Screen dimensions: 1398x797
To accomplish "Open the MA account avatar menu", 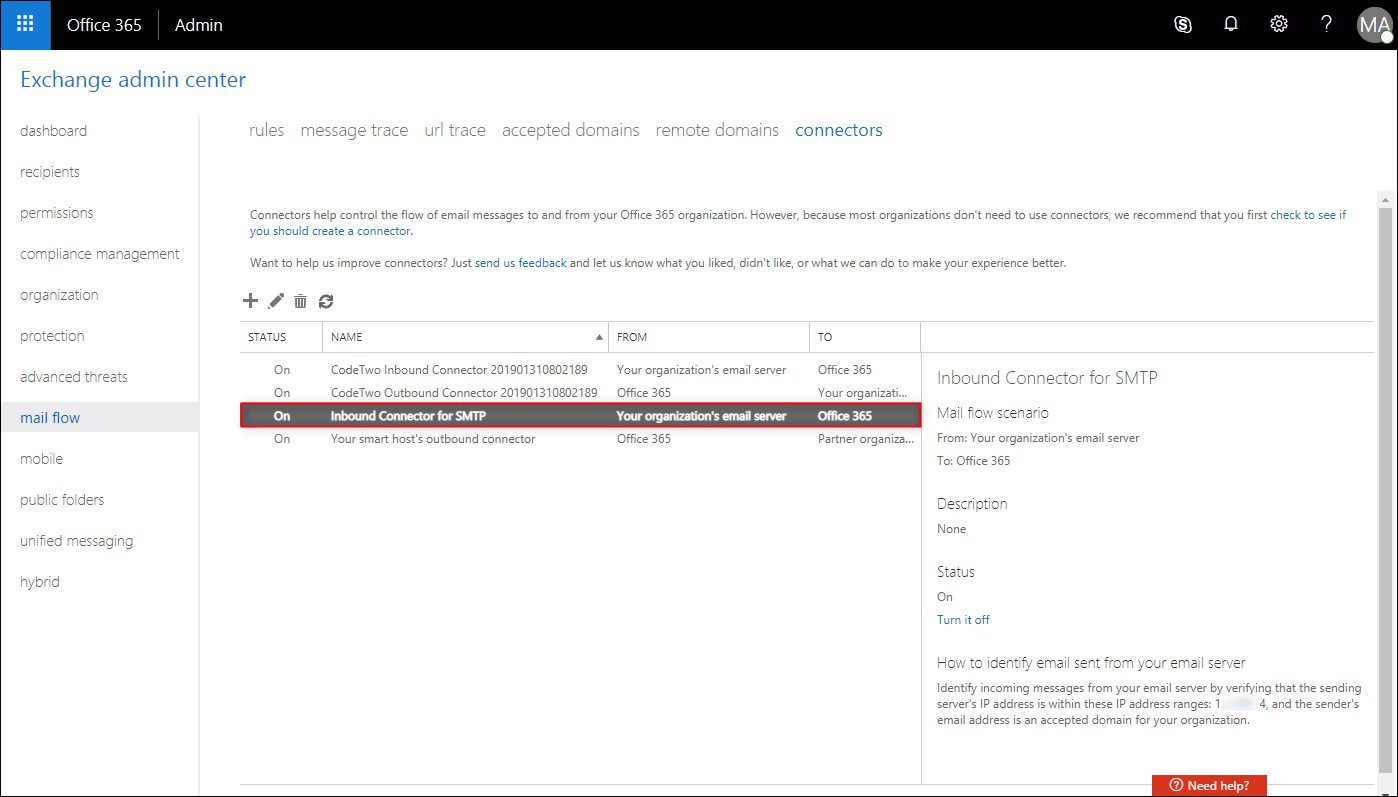I will tap(1374, 25).
